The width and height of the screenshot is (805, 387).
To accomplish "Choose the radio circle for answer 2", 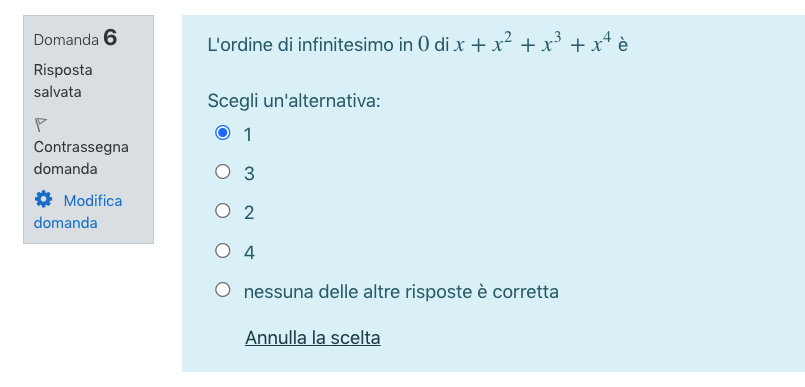I will point(222,210).
